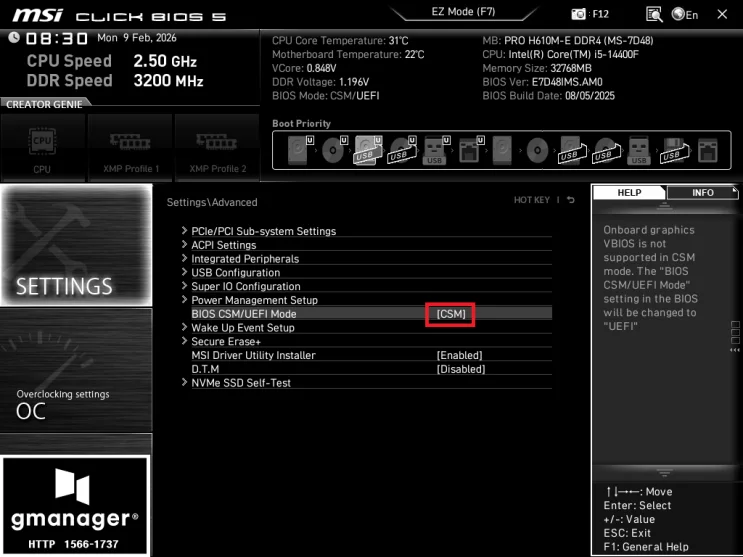
Task: Enable XMP Profile 2
Action: click(217, 147)
